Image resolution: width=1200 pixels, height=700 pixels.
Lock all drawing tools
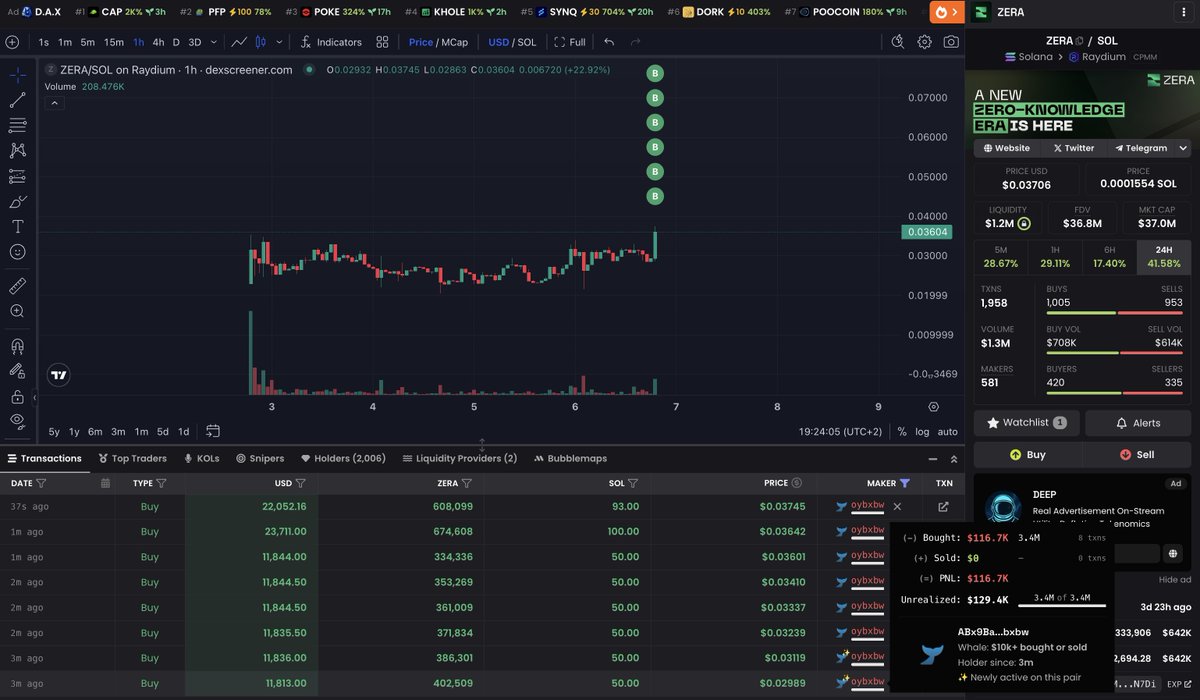(x=17, y=396)
